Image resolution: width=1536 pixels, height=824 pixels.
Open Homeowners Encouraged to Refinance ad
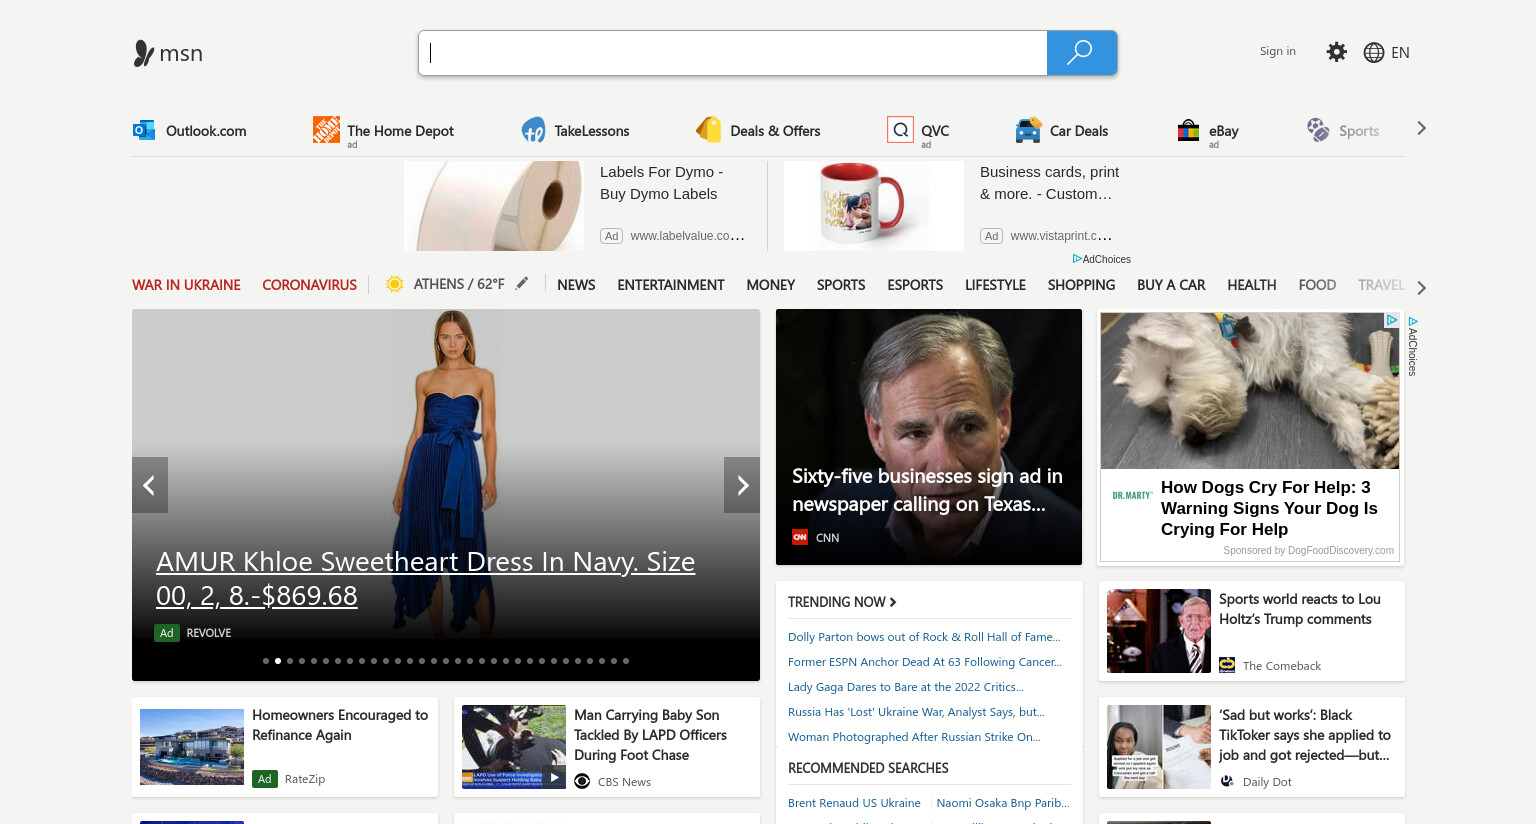pos(340,725)
